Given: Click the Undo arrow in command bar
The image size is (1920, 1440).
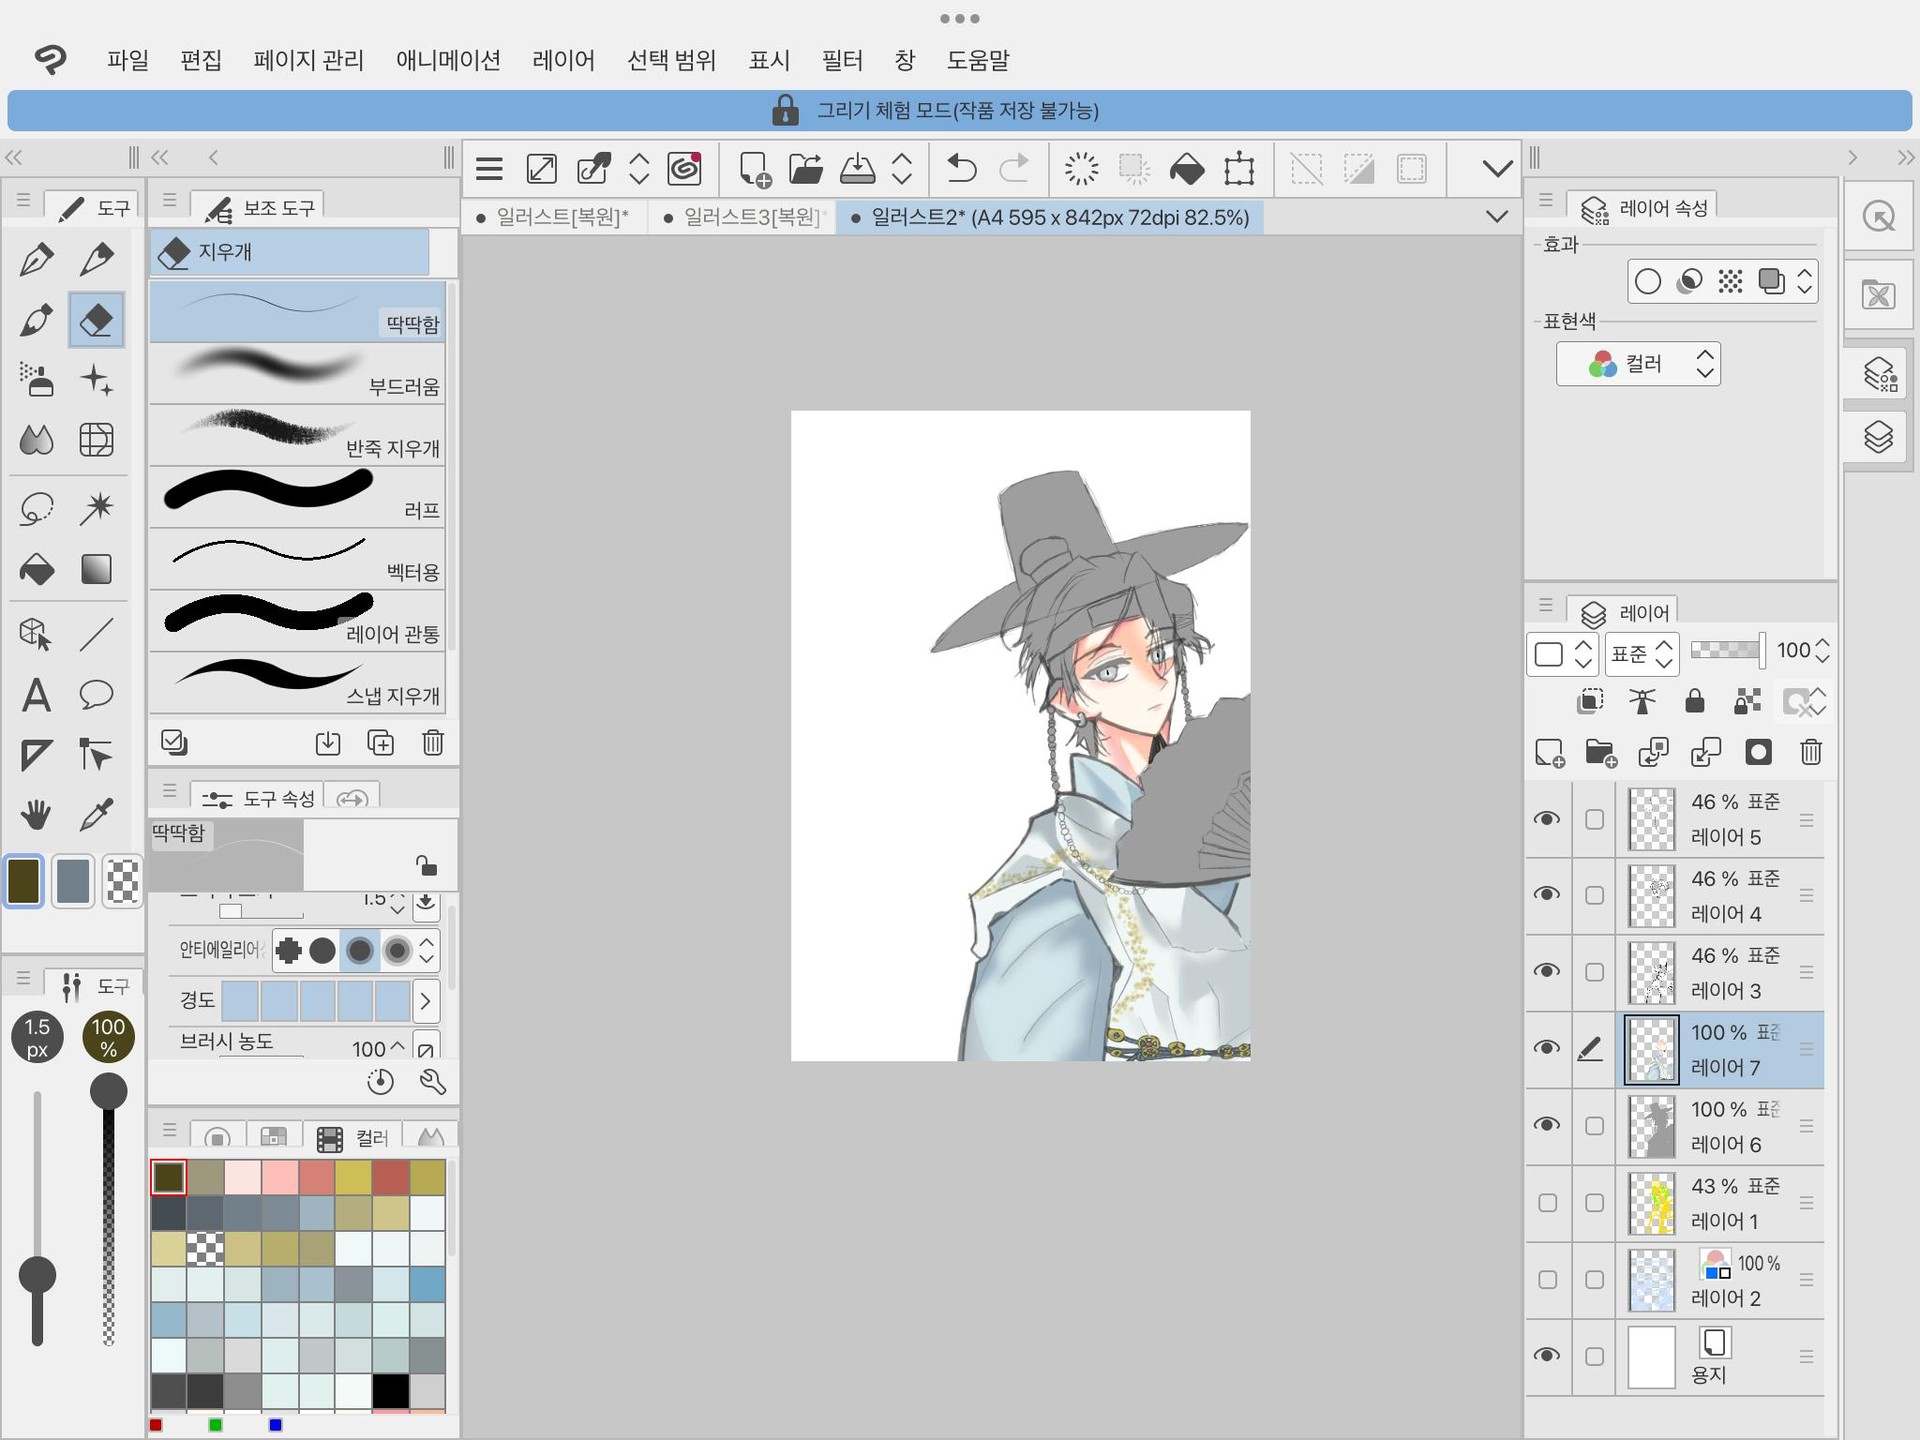Looking at the screenshot, I should [961, 169].
